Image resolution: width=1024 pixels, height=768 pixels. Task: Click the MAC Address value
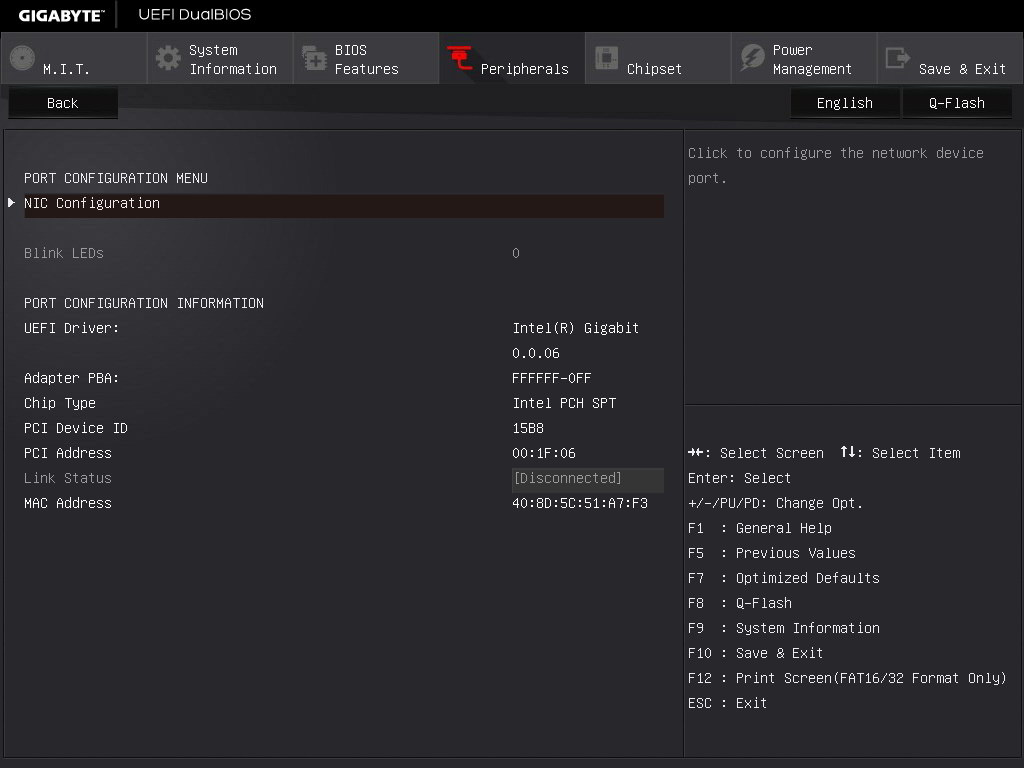pyautogui.click(x=580, y=503)
